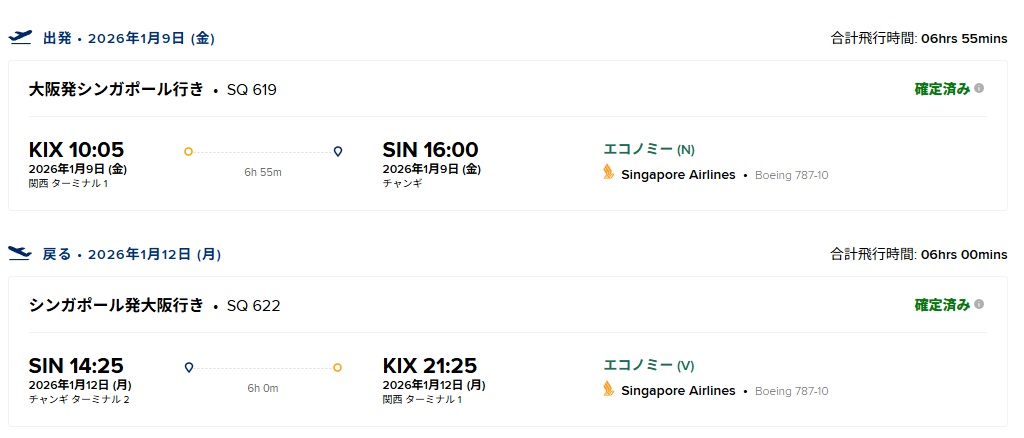Click the departure airplane icon

[x=20, y=38]
